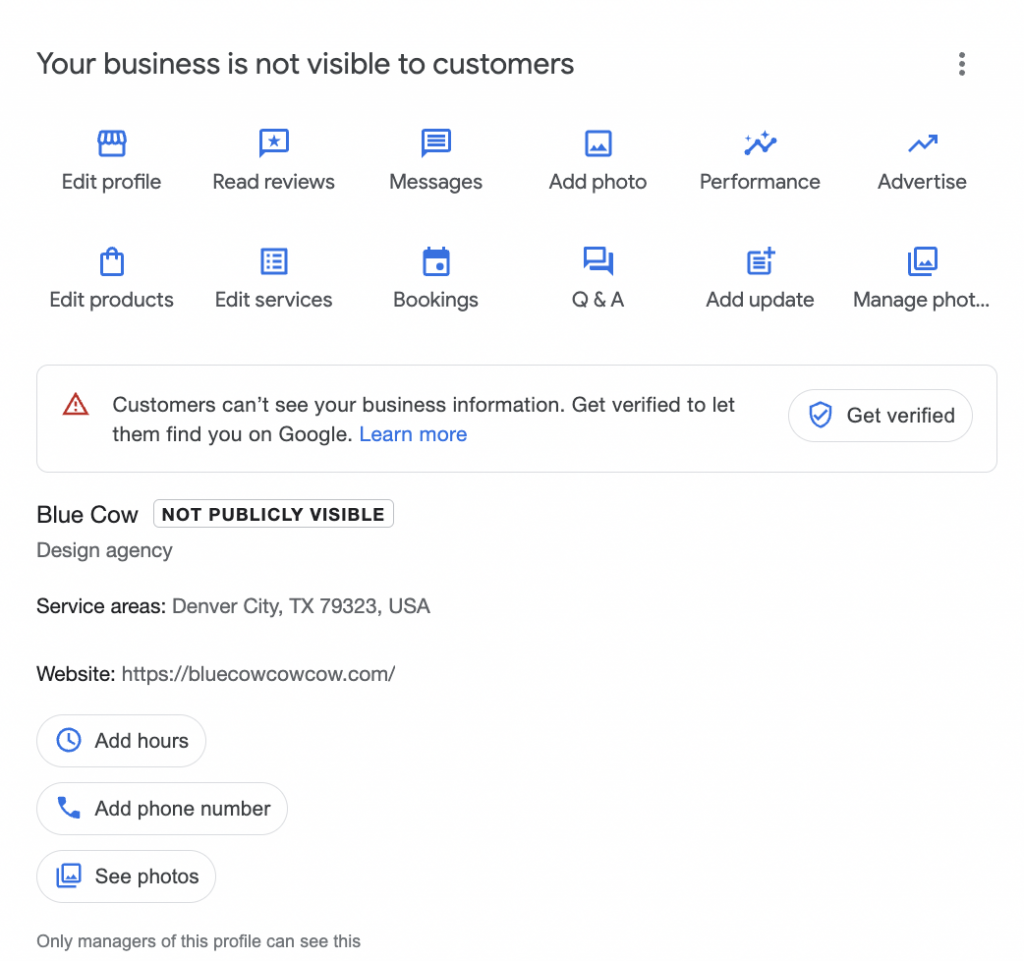Open Performance sparkline icon
1024x961 pixels.
[x=760, y=144]
